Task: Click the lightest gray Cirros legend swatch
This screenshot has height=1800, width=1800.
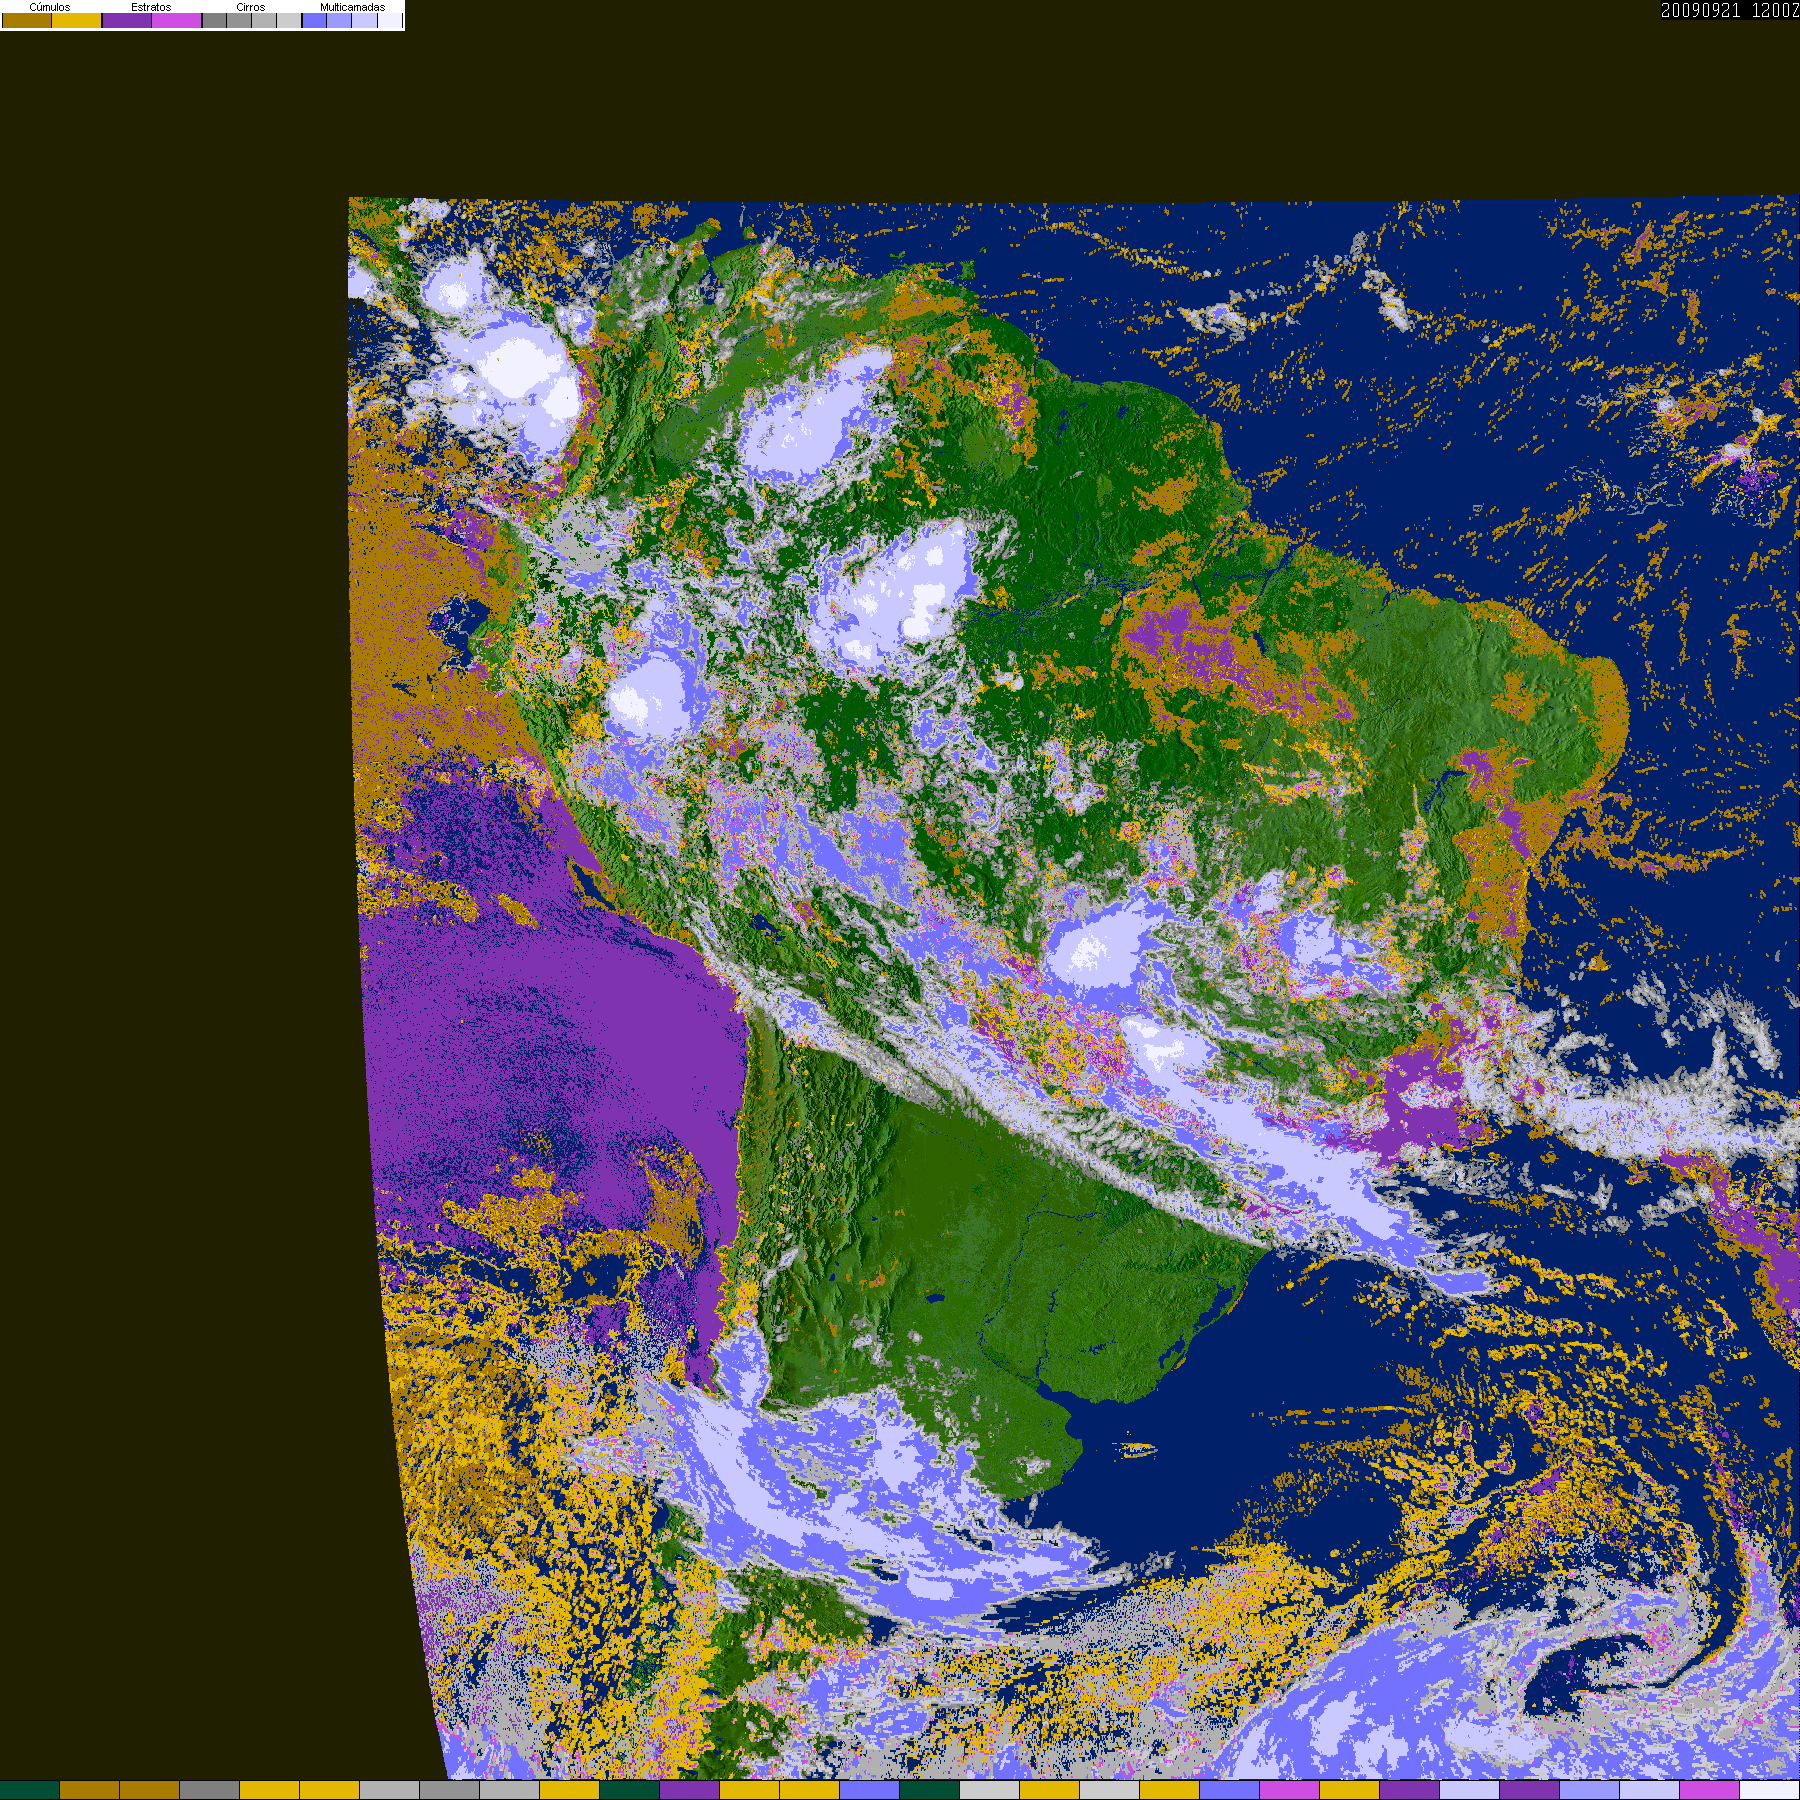Action: click(x=289, y=20)
